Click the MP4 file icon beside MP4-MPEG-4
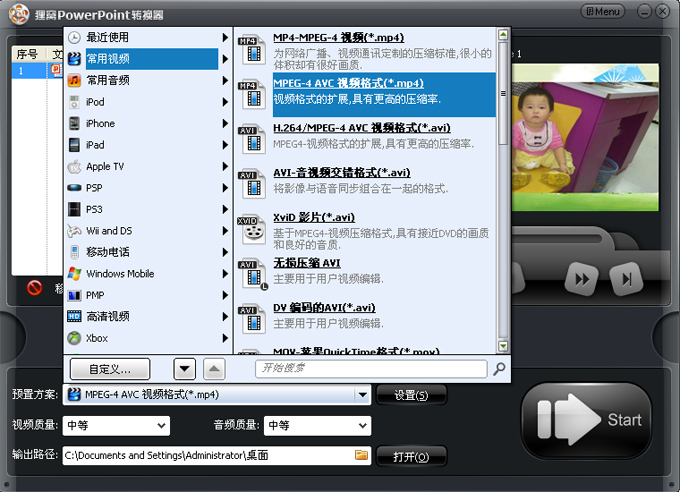Image resolution: width=680 pixels, height=492 pixels. [253, 49]
